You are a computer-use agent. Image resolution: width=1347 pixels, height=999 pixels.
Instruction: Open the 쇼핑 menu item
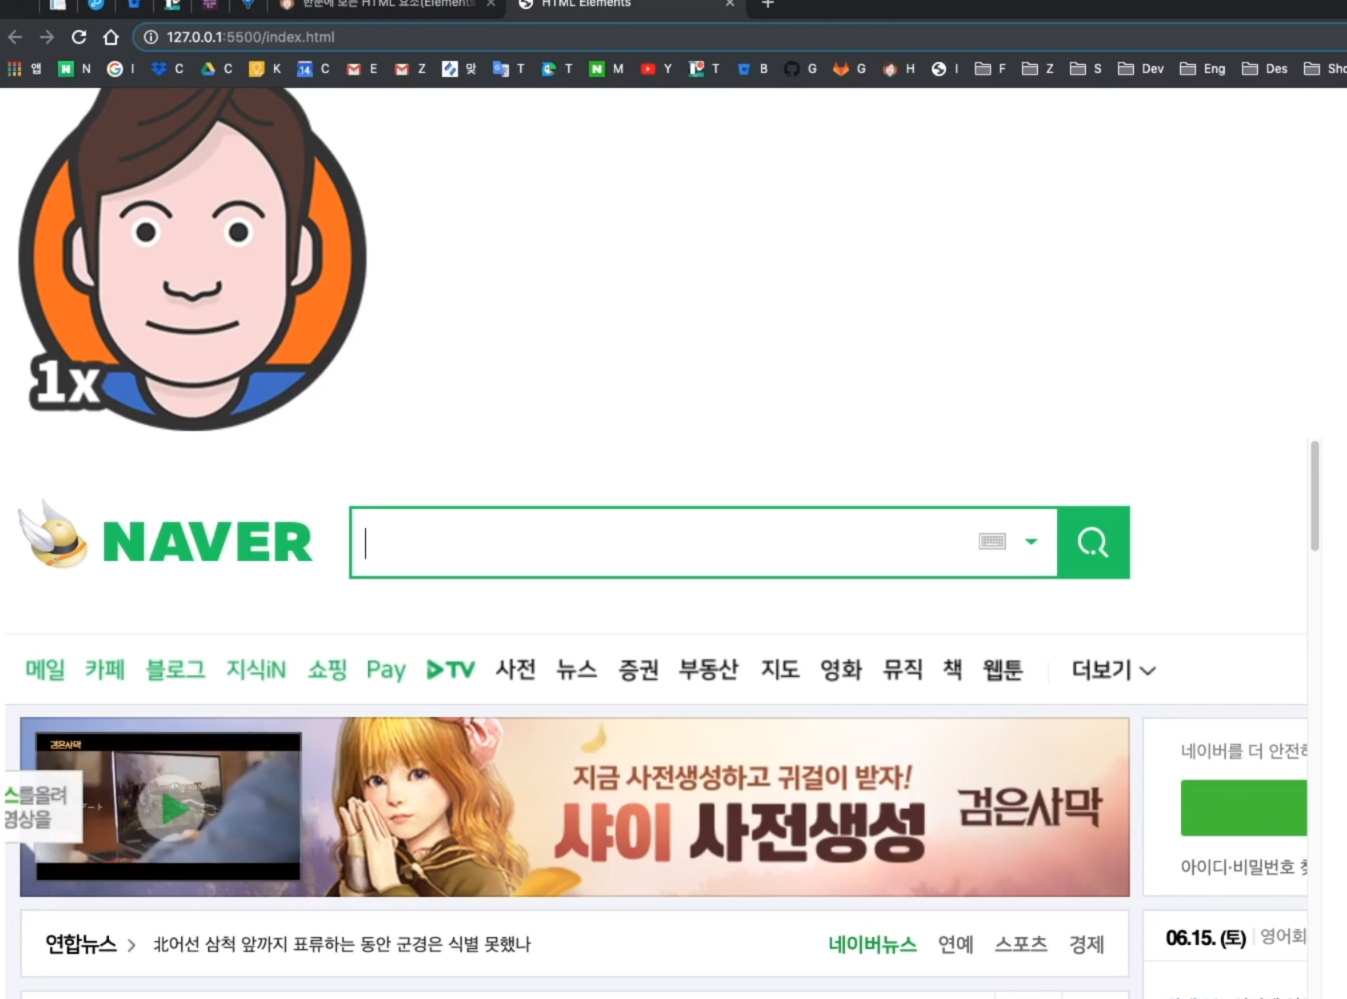327,669
